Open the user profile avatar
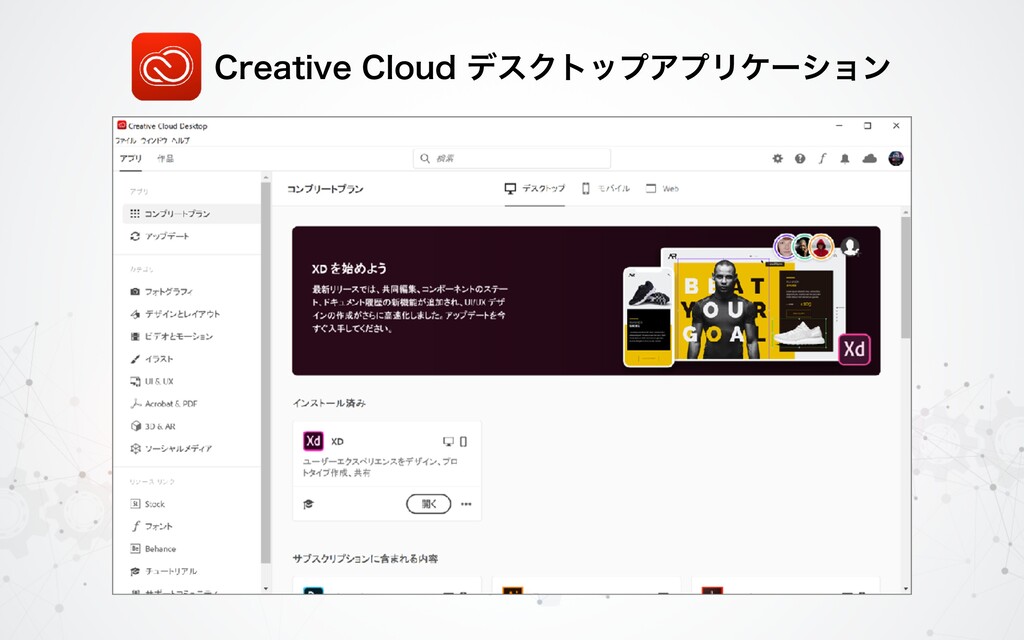The height and width of the screenshot is (640, 1024). [x=896, y=158]
